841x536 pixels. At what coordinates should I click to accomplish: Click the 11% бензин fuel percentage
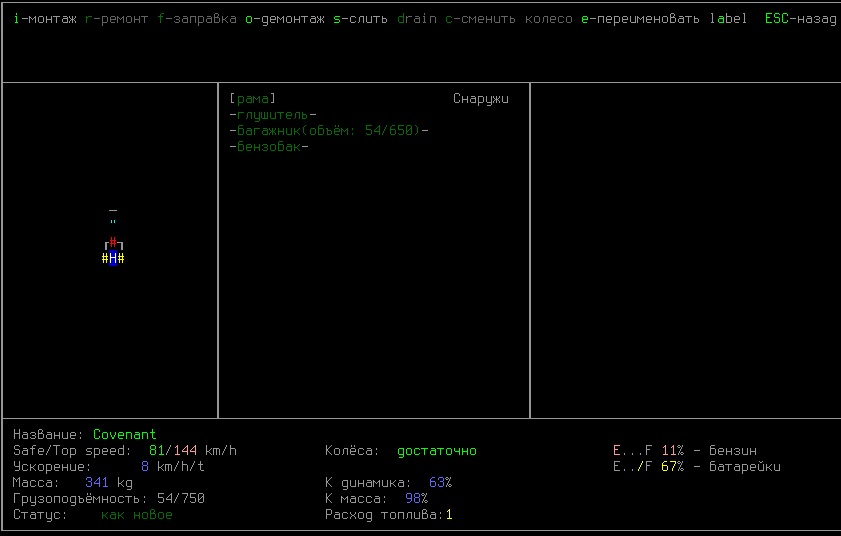pos(673,451)
